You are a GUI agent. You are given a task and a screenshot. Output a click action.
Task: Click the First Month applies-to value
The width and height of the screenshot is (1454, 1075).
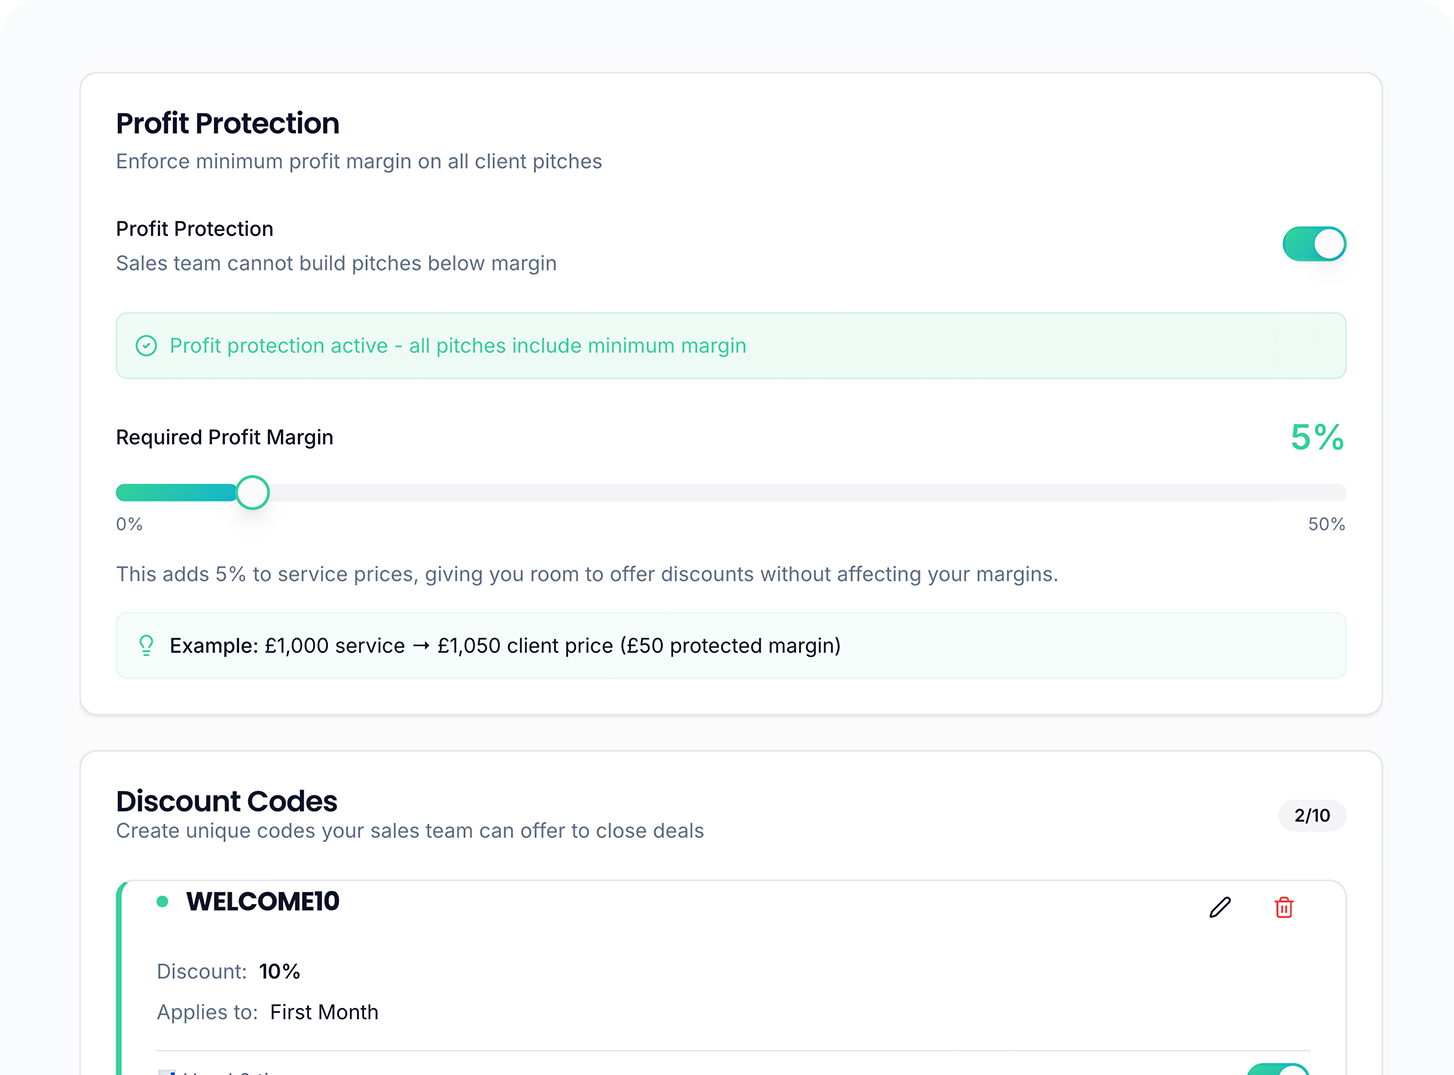tap(324, 1012)
